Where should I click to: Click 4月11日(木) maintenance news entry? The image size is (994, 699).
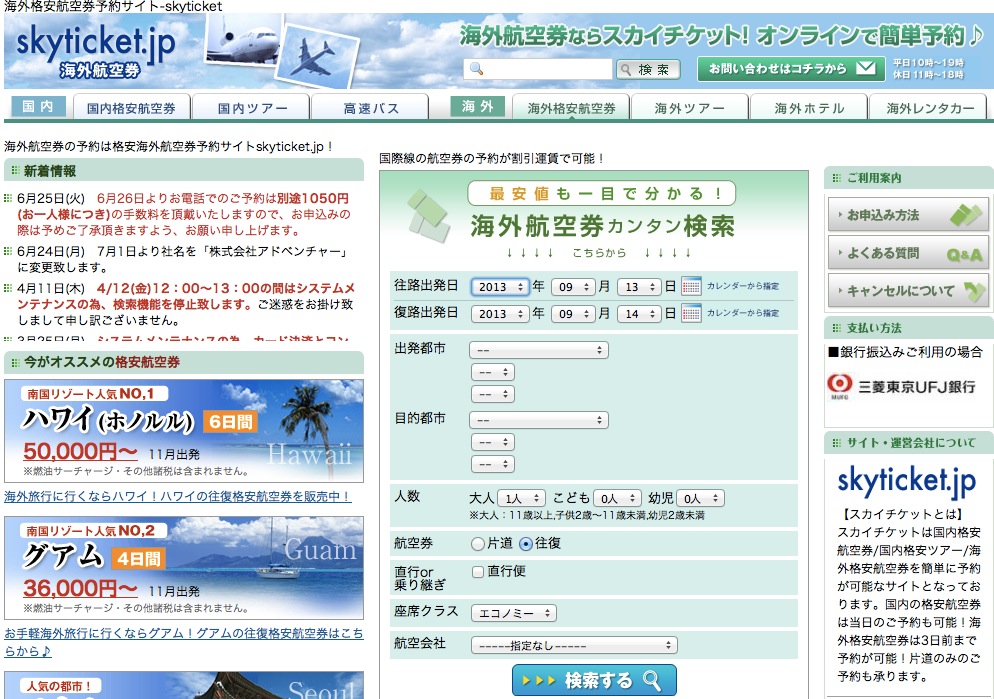coord(184,304)
